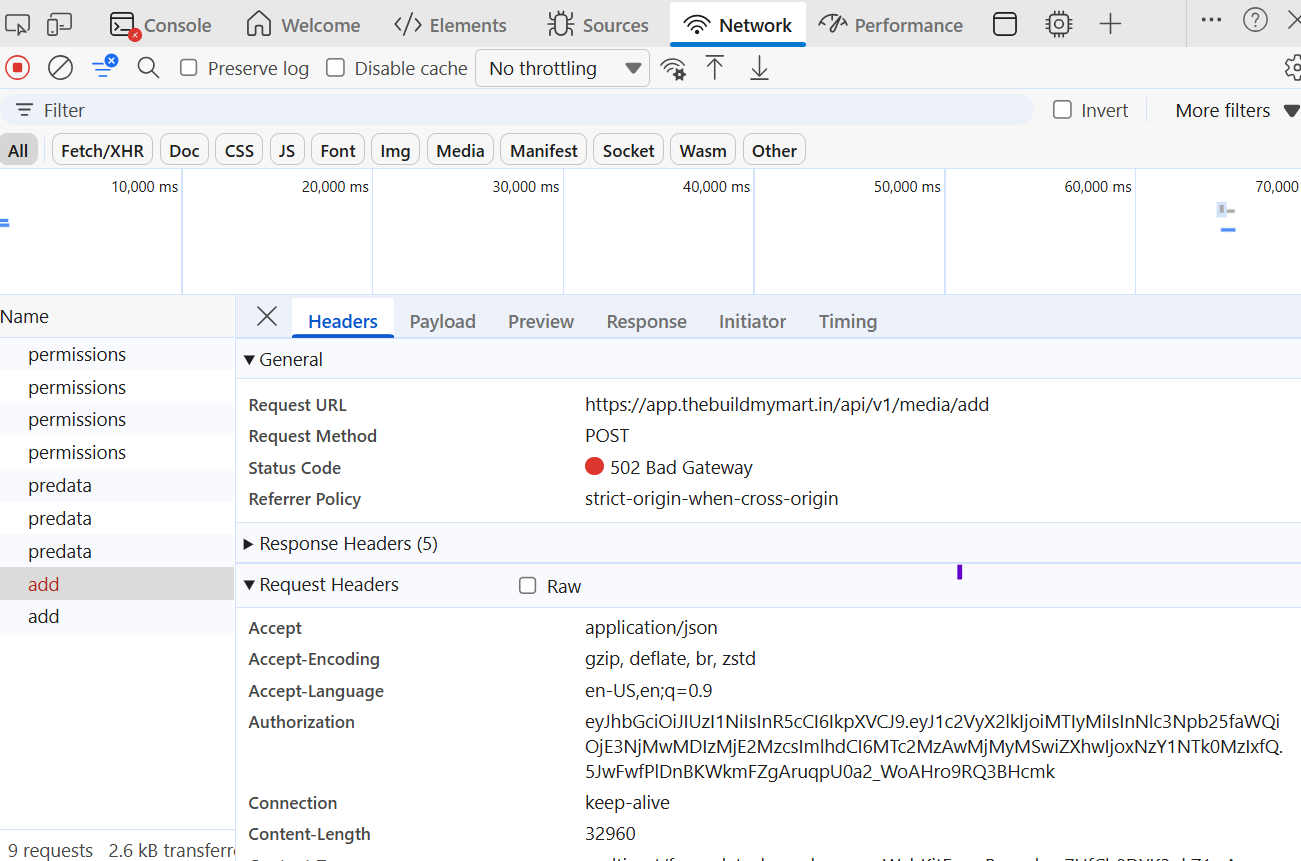Switch to the Sources tab
The image size is (1301, 861).
point(598,25)
